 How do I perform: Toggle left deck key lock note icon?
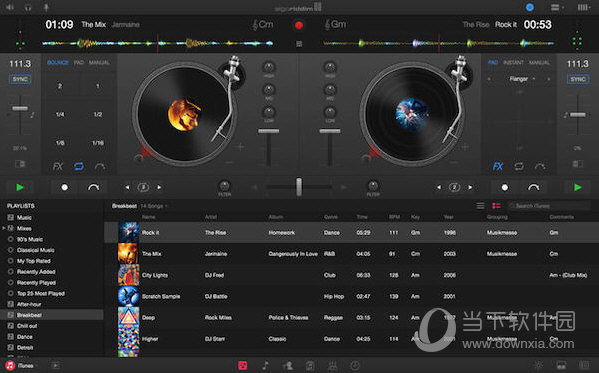tap(32, 115)
